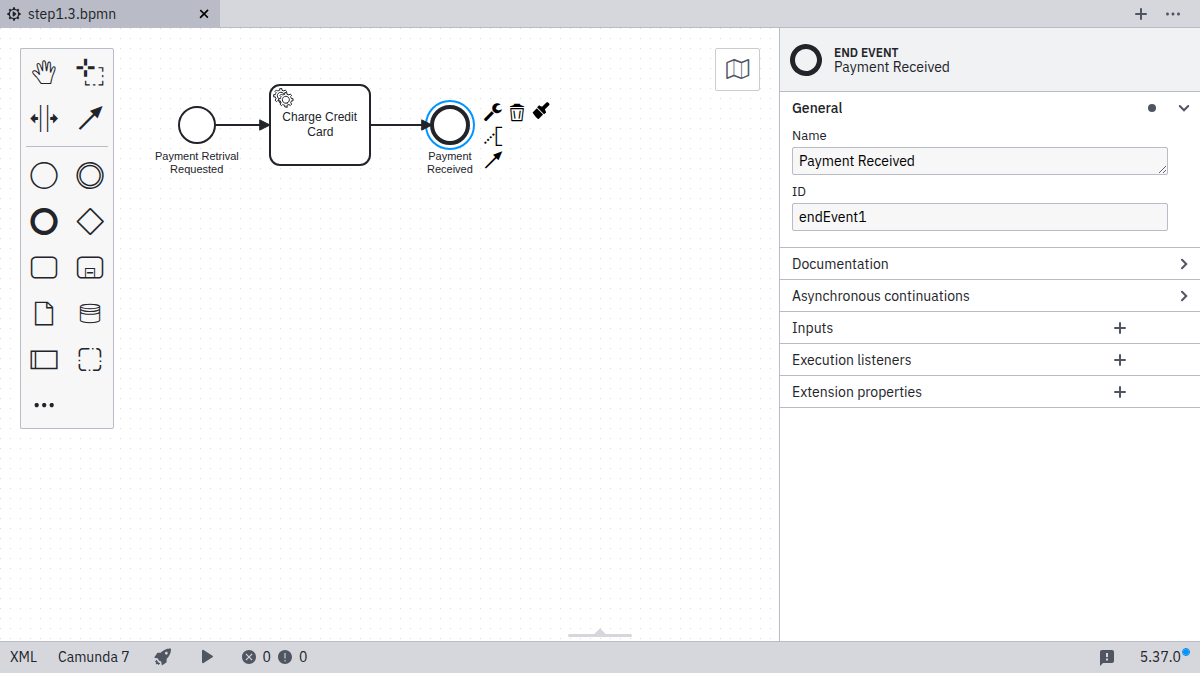Image resolution: width=1200 pixels, height=673 pixels.
Task: Choose the Create/Remove Space tool
Action: pos(44,118)
